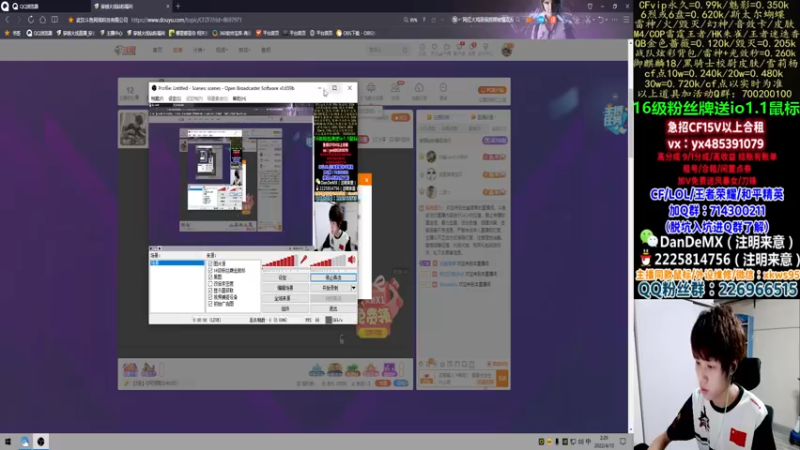800x450 pixels.
Task: Open the 360软件宝库 bookmark
Action: tap(232, 33)
